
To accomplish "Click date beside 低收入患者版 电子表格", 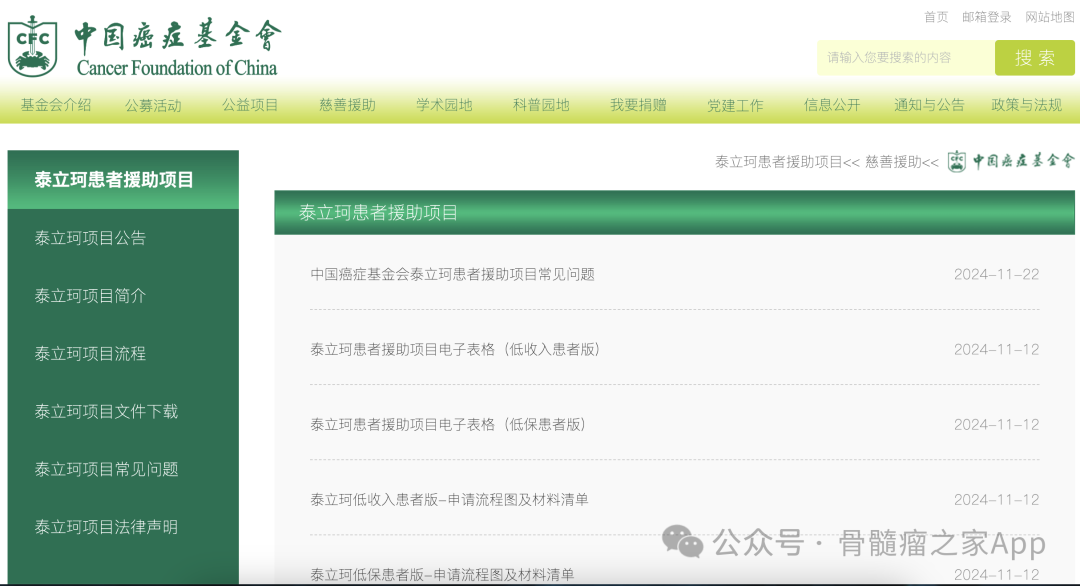I will 996,349.
